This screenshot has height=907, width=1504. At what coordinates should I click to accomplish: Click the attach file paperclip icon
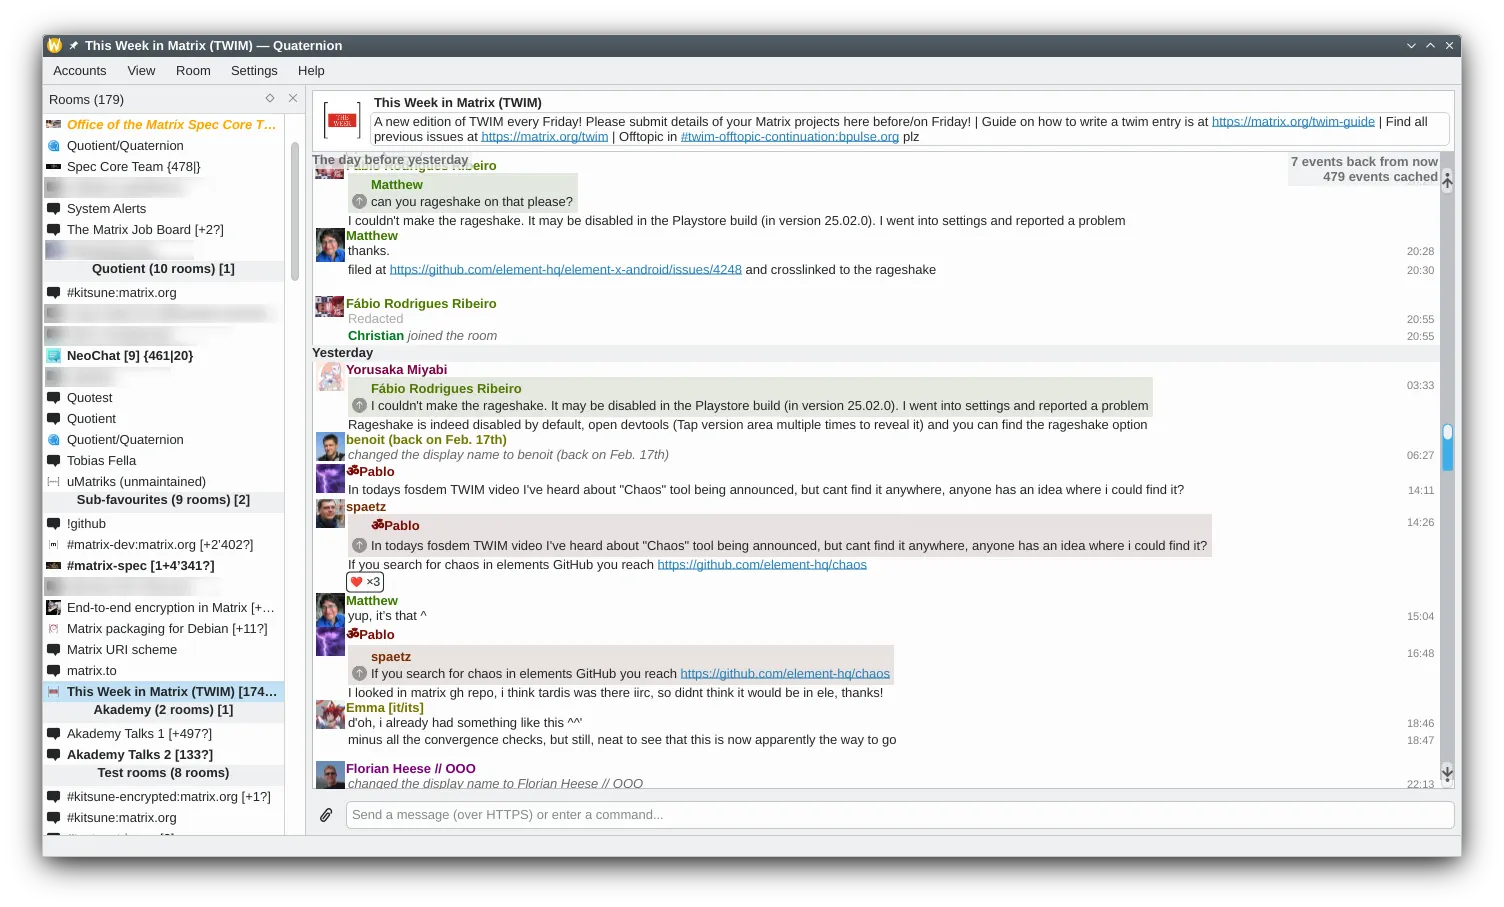326,815
